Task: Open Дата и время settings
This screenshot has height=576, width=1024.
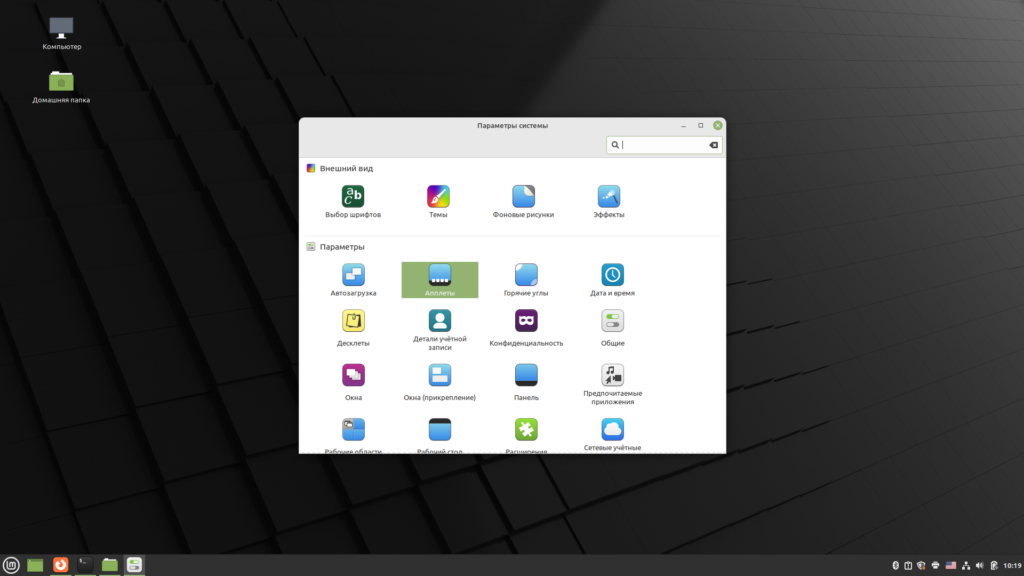Action: 612,275
